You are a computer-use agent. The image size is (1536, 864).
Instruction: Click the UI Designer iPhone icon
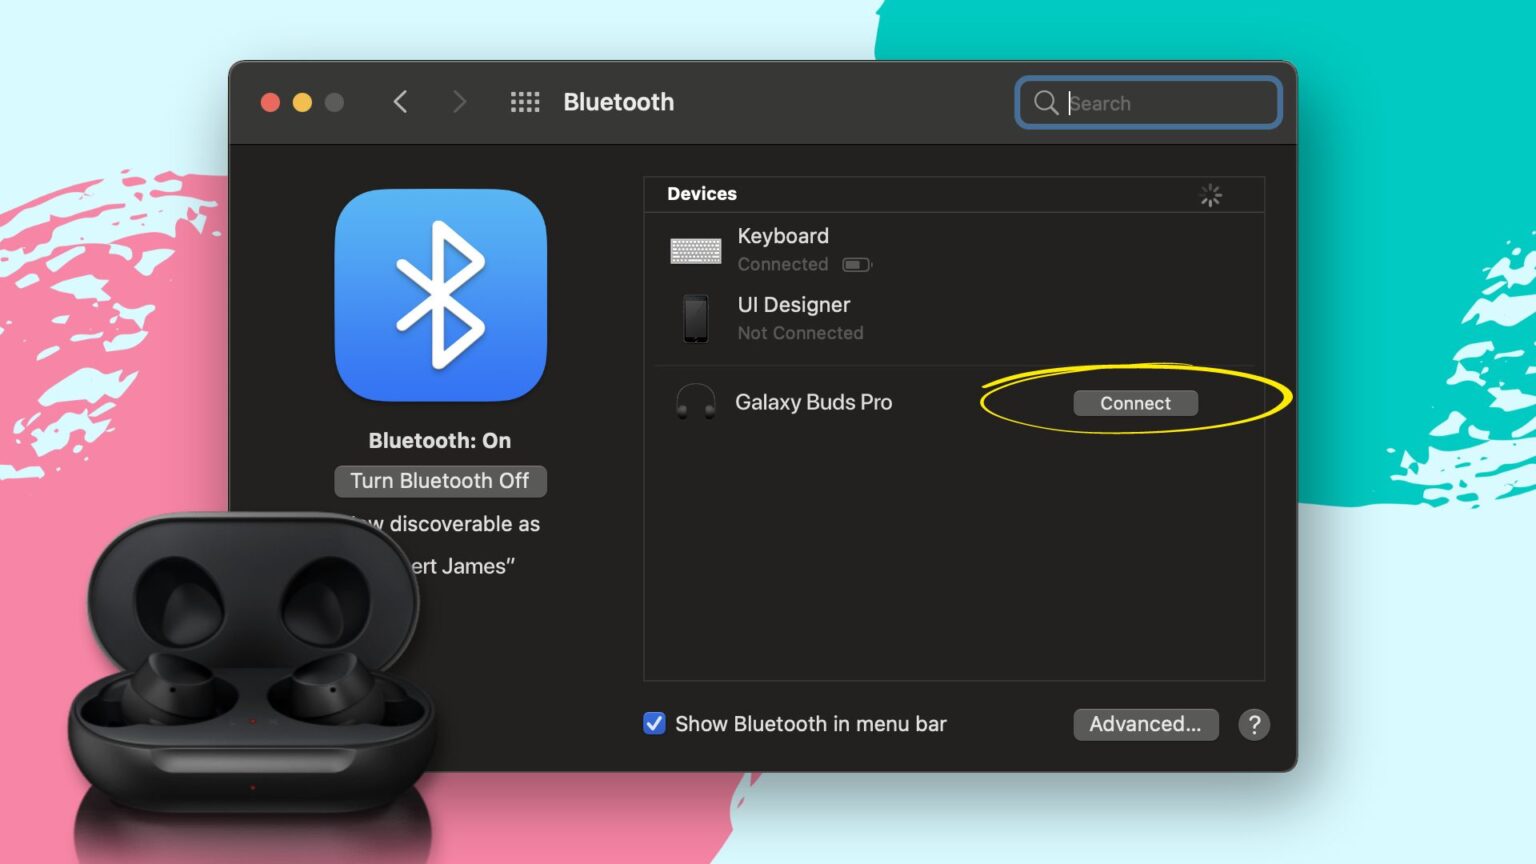pyautogui.click(x=697, y=318)
